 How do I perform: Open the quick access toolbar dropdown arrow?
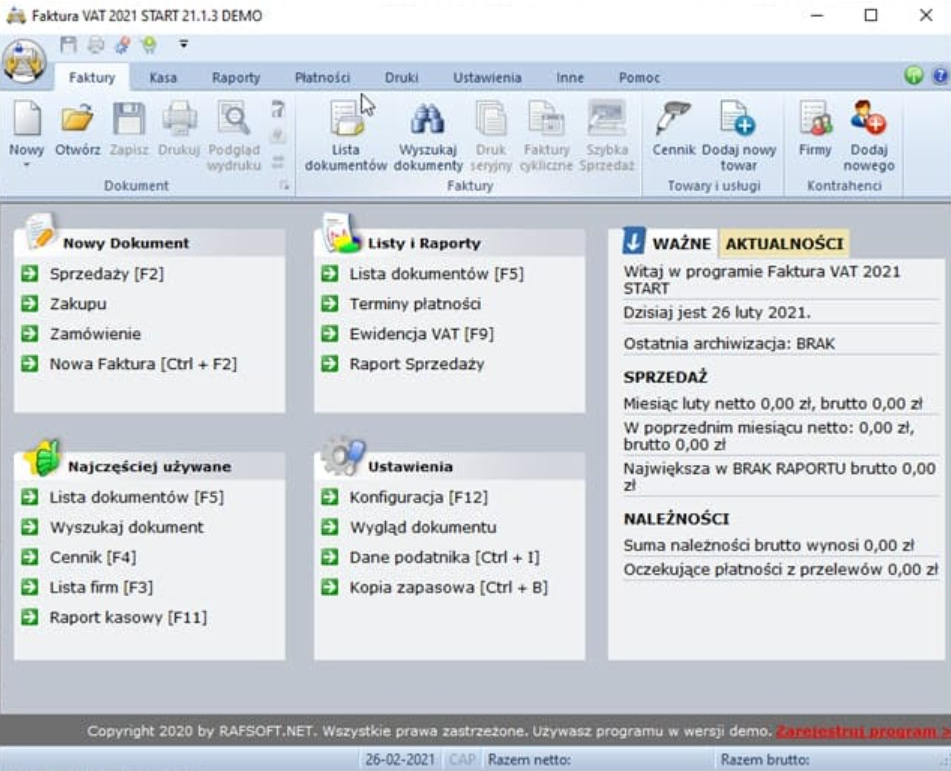point(183,44)
